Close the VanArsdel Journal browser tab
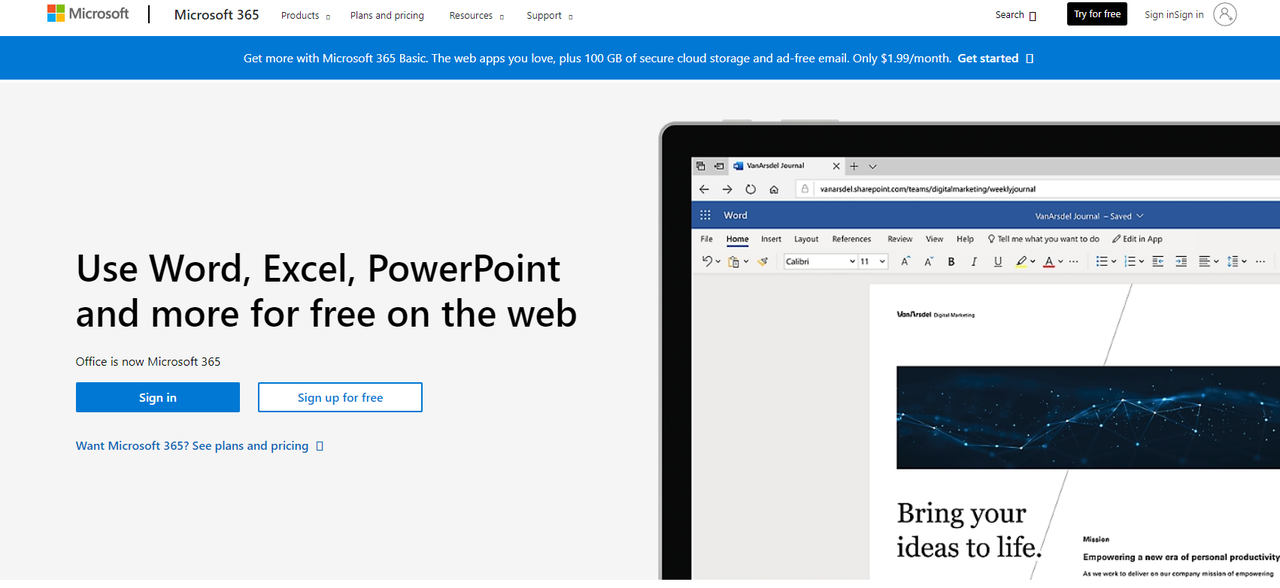 click(836, 166)
